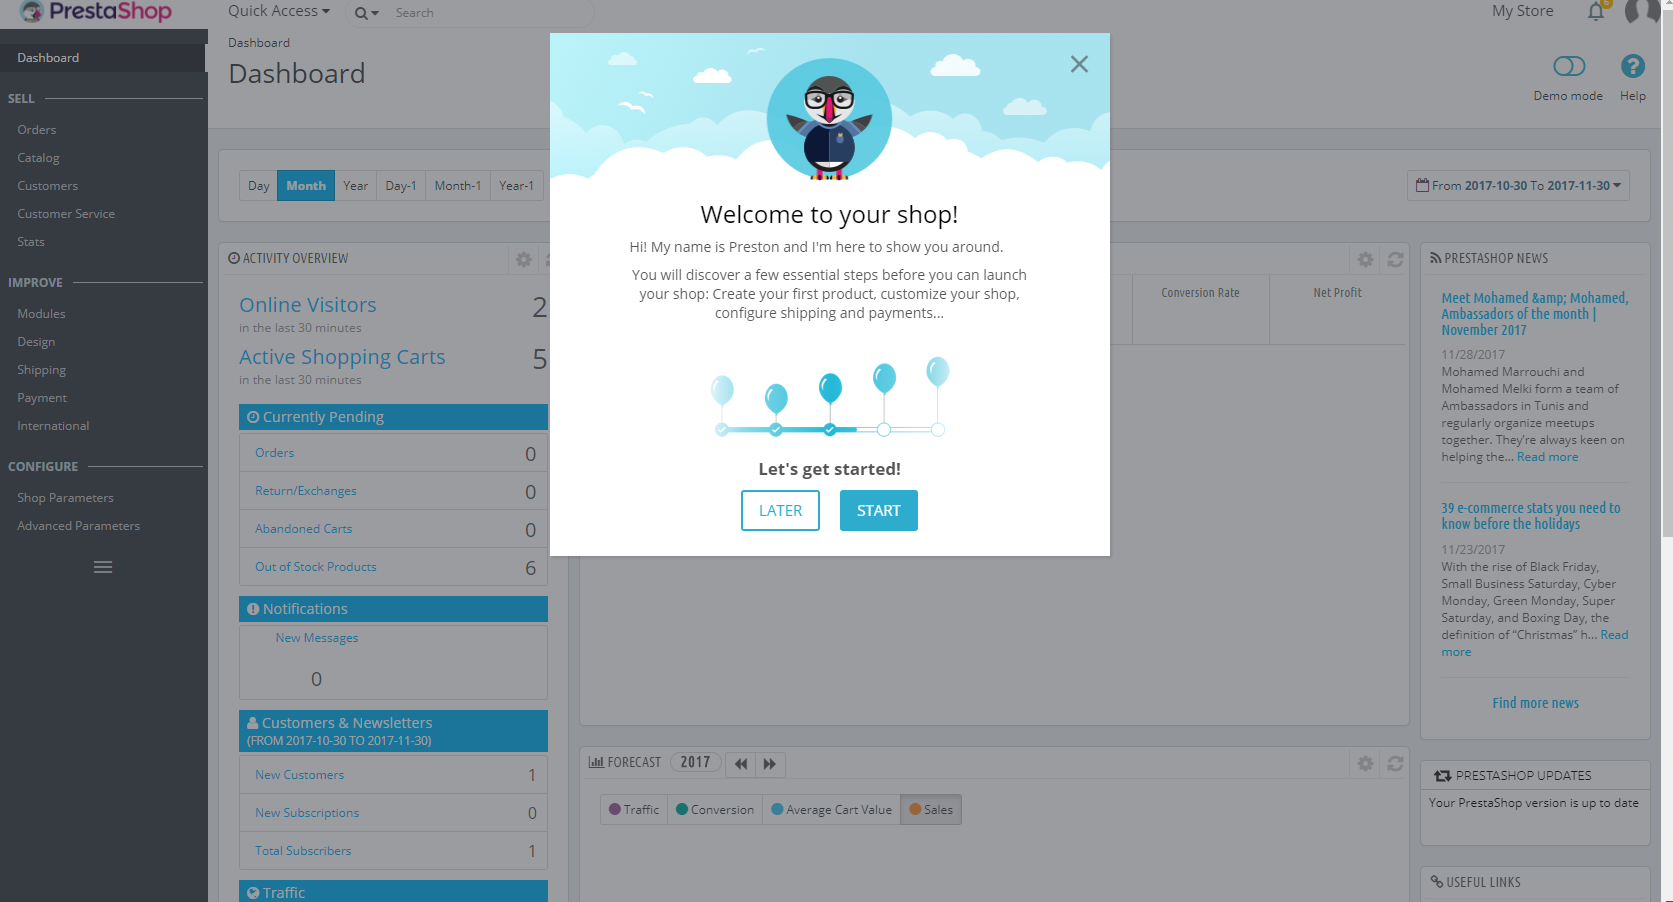The width and height of the screenshot is (1673, 902).
Task: Open the Meet Mohamed ambassadors news article
Action: coord(1535,314)
